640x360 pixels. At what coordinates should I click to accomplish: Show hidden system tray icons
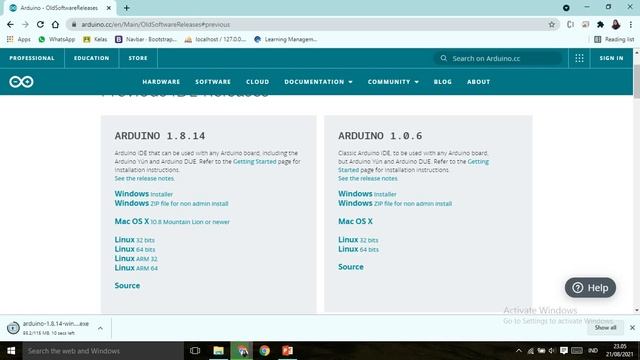click(x=518, y=351)
